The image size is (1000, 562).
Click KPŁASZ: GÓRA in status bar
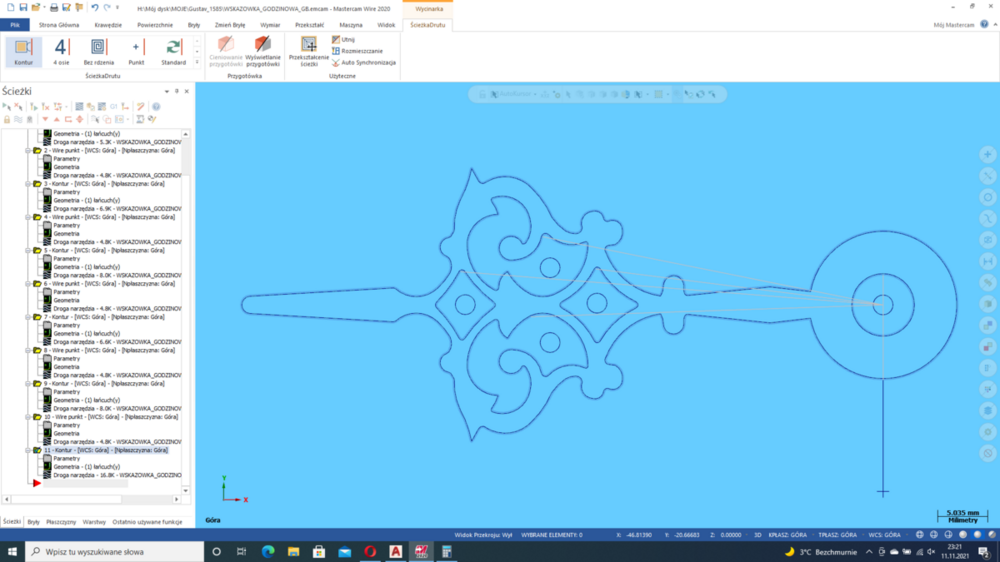point(788,535)
